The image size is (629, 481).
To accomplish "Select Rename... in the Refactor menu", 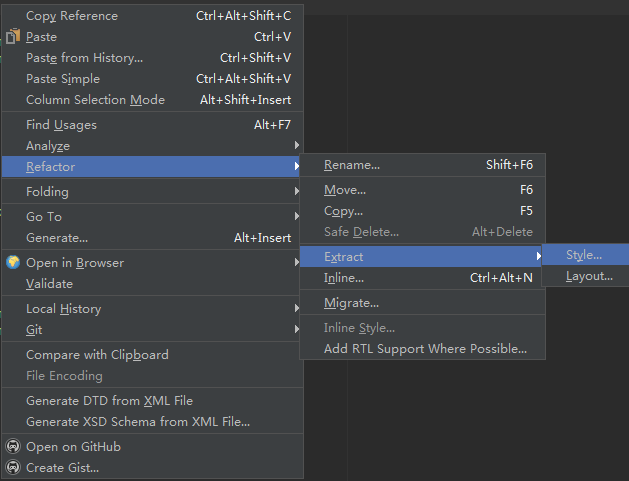I will (422, 165).
